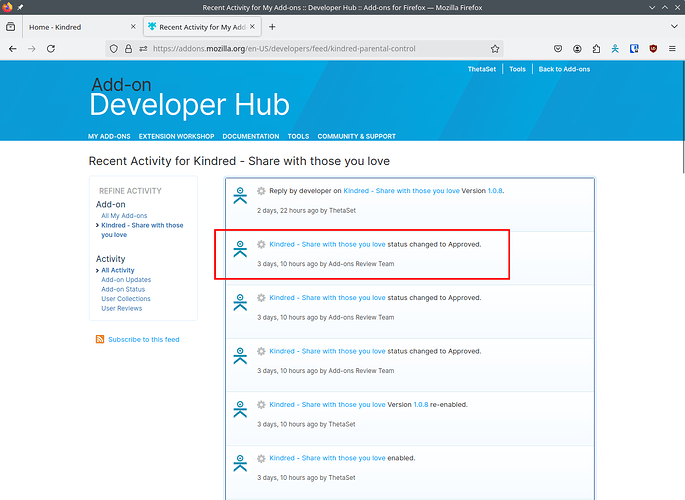Click the forward navigation arrow
The width and height of the screenshot is (685, 500).
32,49
